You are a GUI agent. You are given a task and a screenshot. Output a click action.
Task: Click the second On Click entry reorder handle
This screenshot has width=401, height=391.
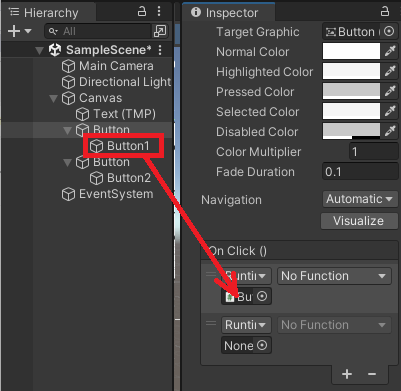click(211, 324)
